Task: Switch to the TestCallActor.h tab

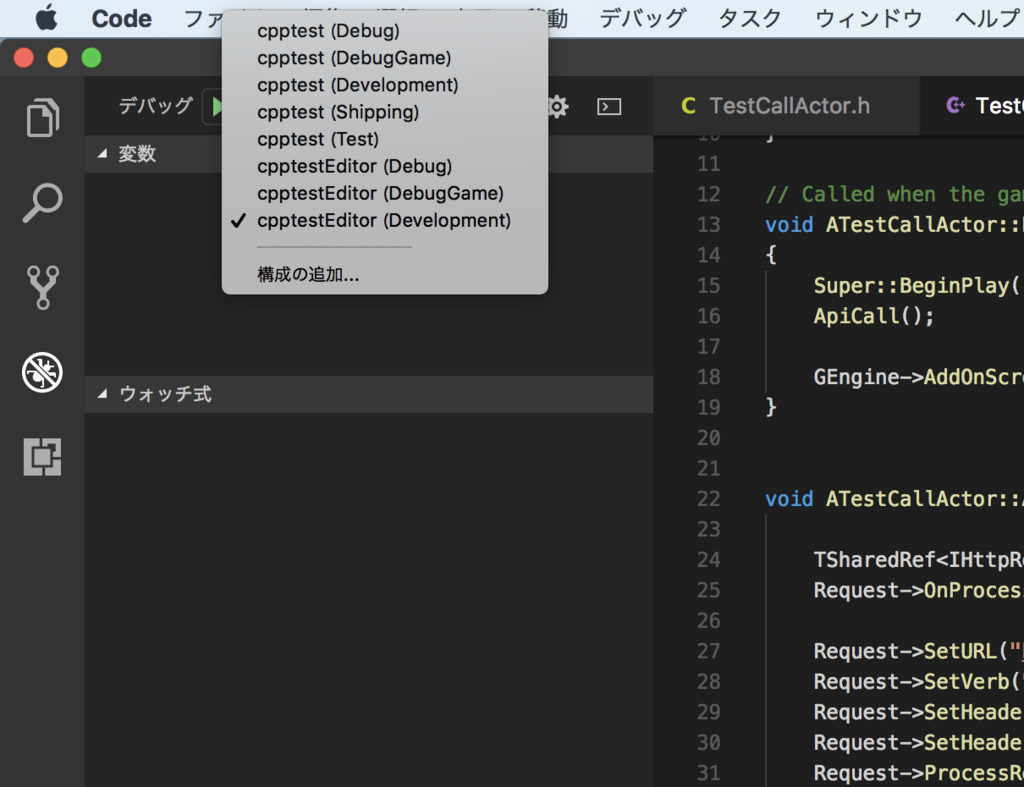Action: point(786,106)
